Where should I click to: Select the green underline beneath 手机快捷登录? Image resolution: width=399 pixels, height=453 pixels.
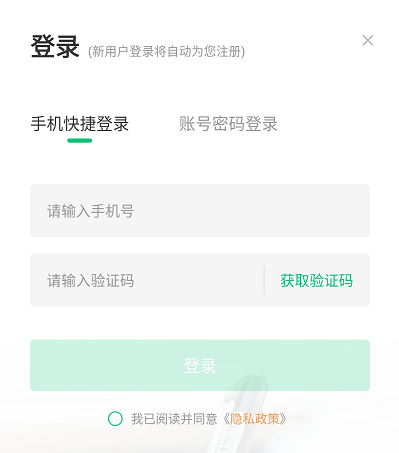80,141
